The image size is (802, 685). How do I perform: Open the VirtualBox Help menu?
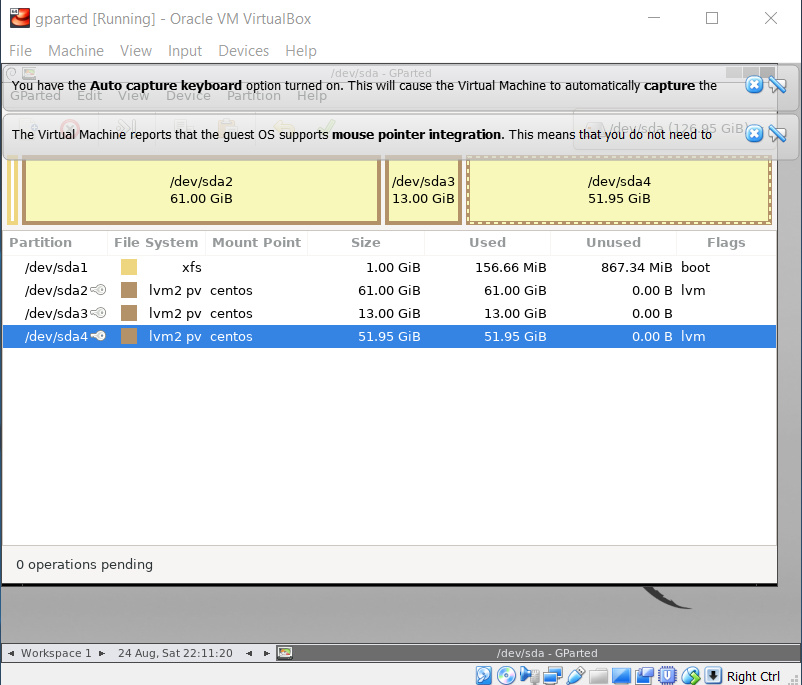click(x=301, y=51)
